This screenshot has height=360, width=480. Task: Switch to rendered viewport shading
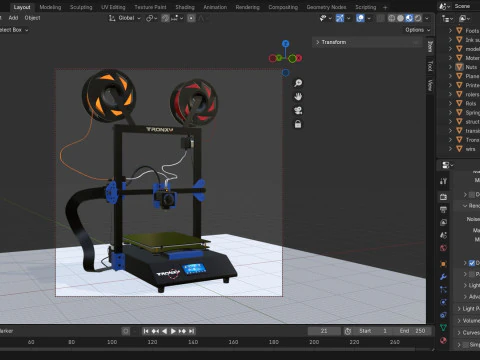[418, 18]
